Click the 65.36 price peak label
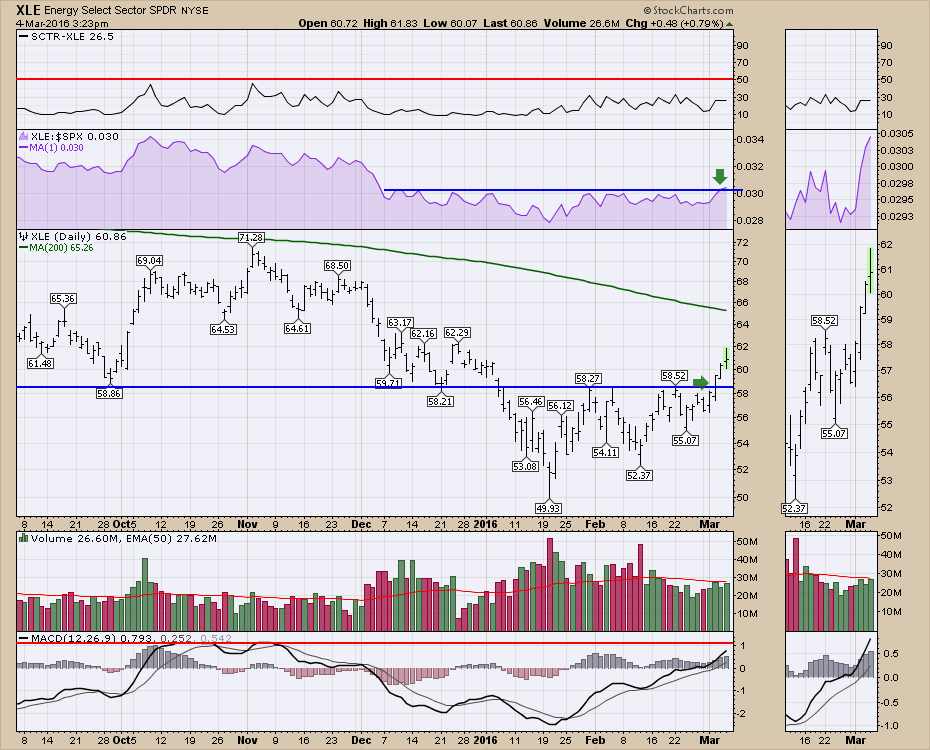Viewport: 930px width, 750px height. pos(63,298)
